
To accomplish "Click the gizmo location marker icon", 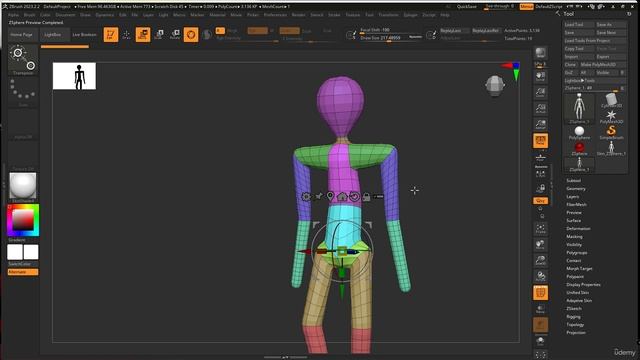I will tap(330, 196).
